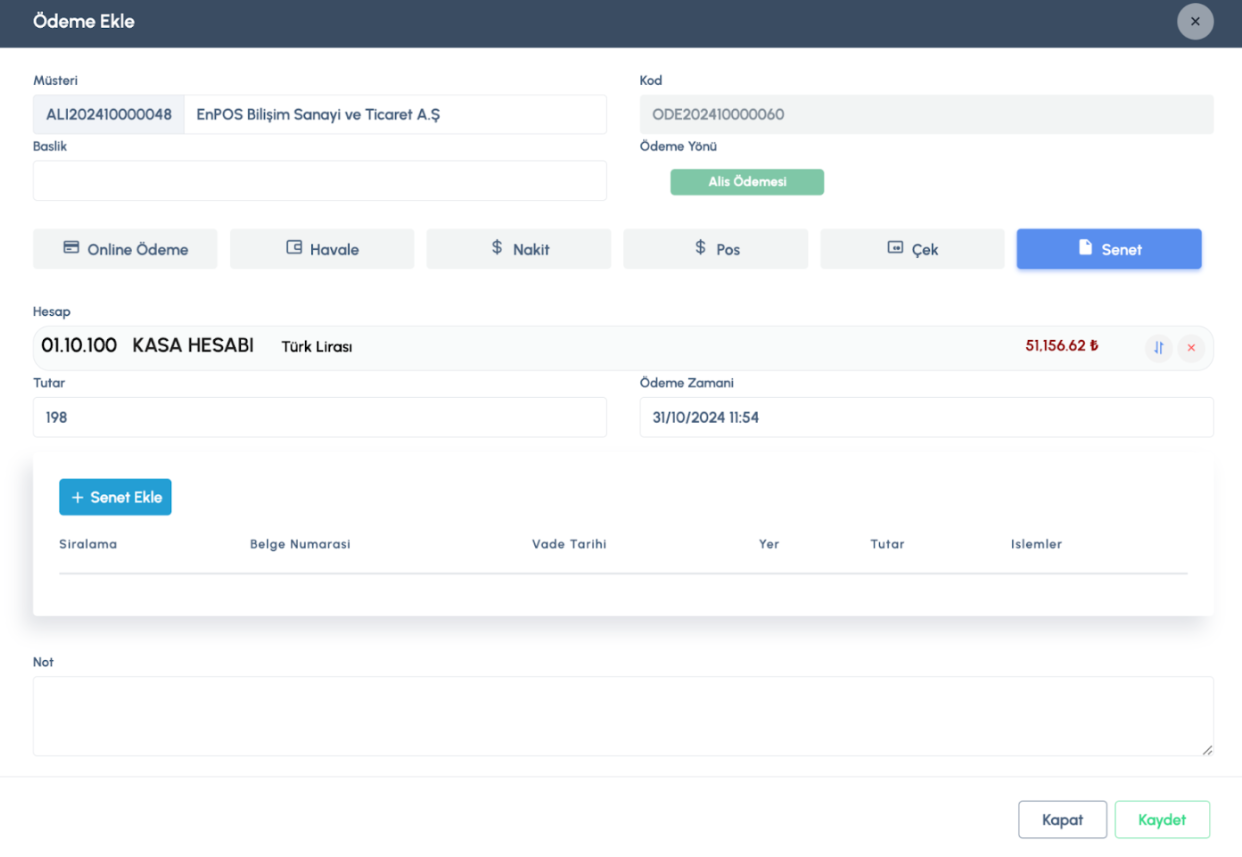Image resolution: width=1242 pixels, height=857 pixels.
Task: Click the swap account arrows icon
Action: (1158, 348)
